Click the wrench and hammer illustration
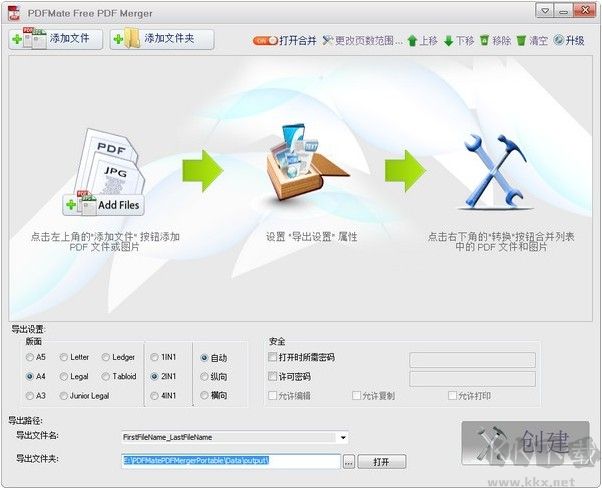The height and width of the screenshot is (489, 602). tap(495, 171)
